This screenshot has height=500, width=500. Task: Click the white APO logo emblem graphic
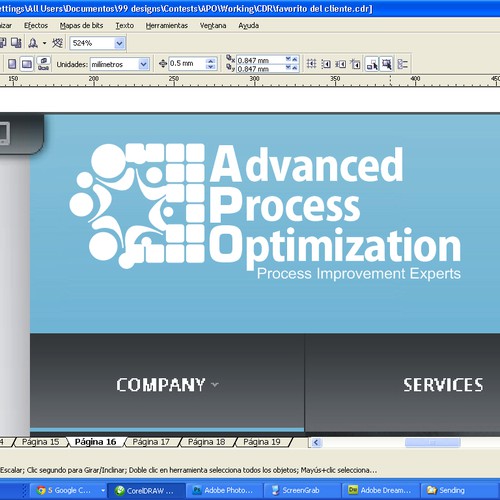(x=137, y=206)
